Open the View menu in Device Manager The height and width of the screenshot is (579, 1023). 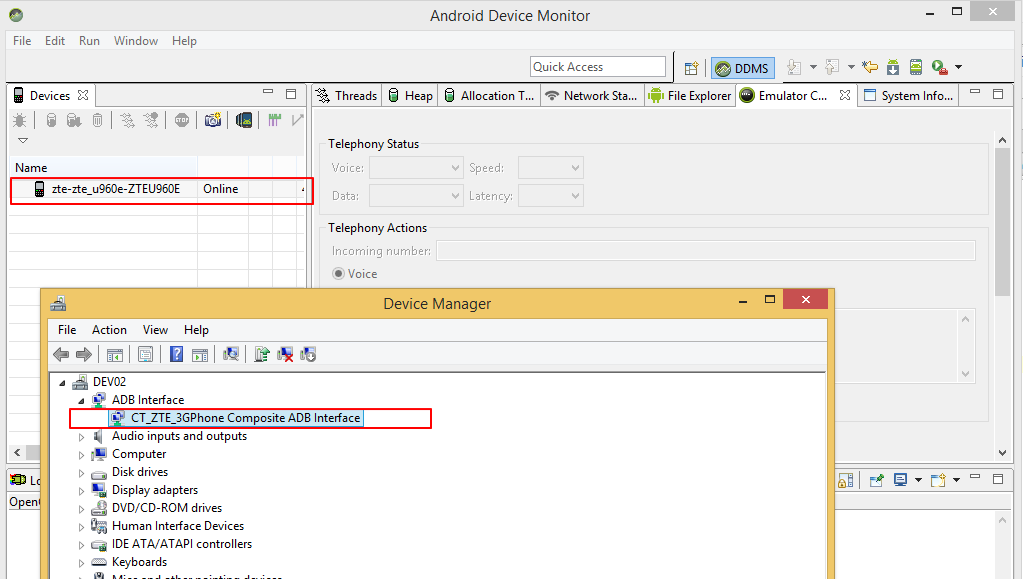pyautogui.click(x=155, y=330)
